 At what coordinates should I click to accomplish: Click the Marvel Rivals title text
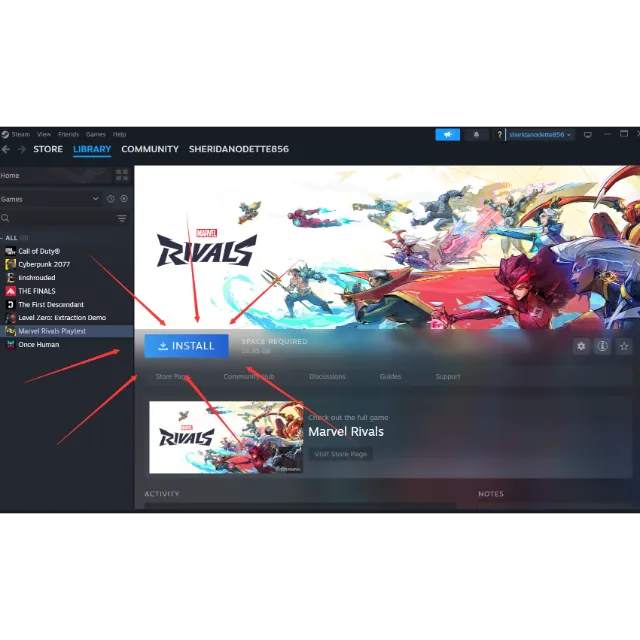(x=346, y=431)
